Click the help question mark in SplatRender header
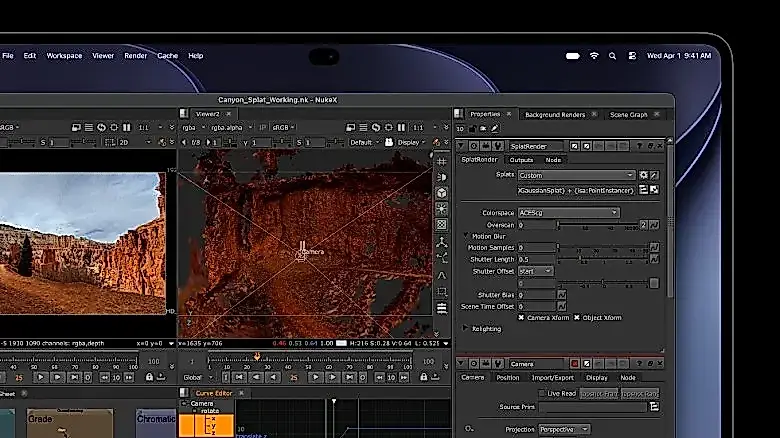This screenshot has height=438, width=780. [x=639, y=146]
